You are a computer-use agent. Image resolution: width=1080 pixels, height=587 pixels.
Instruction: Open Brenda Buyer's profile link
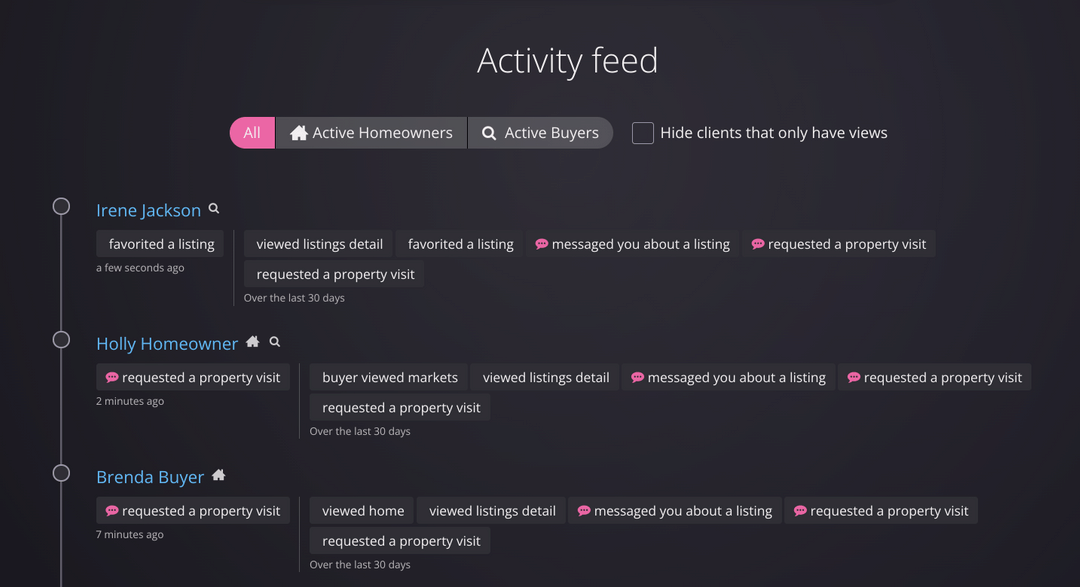tap(150, 477)
